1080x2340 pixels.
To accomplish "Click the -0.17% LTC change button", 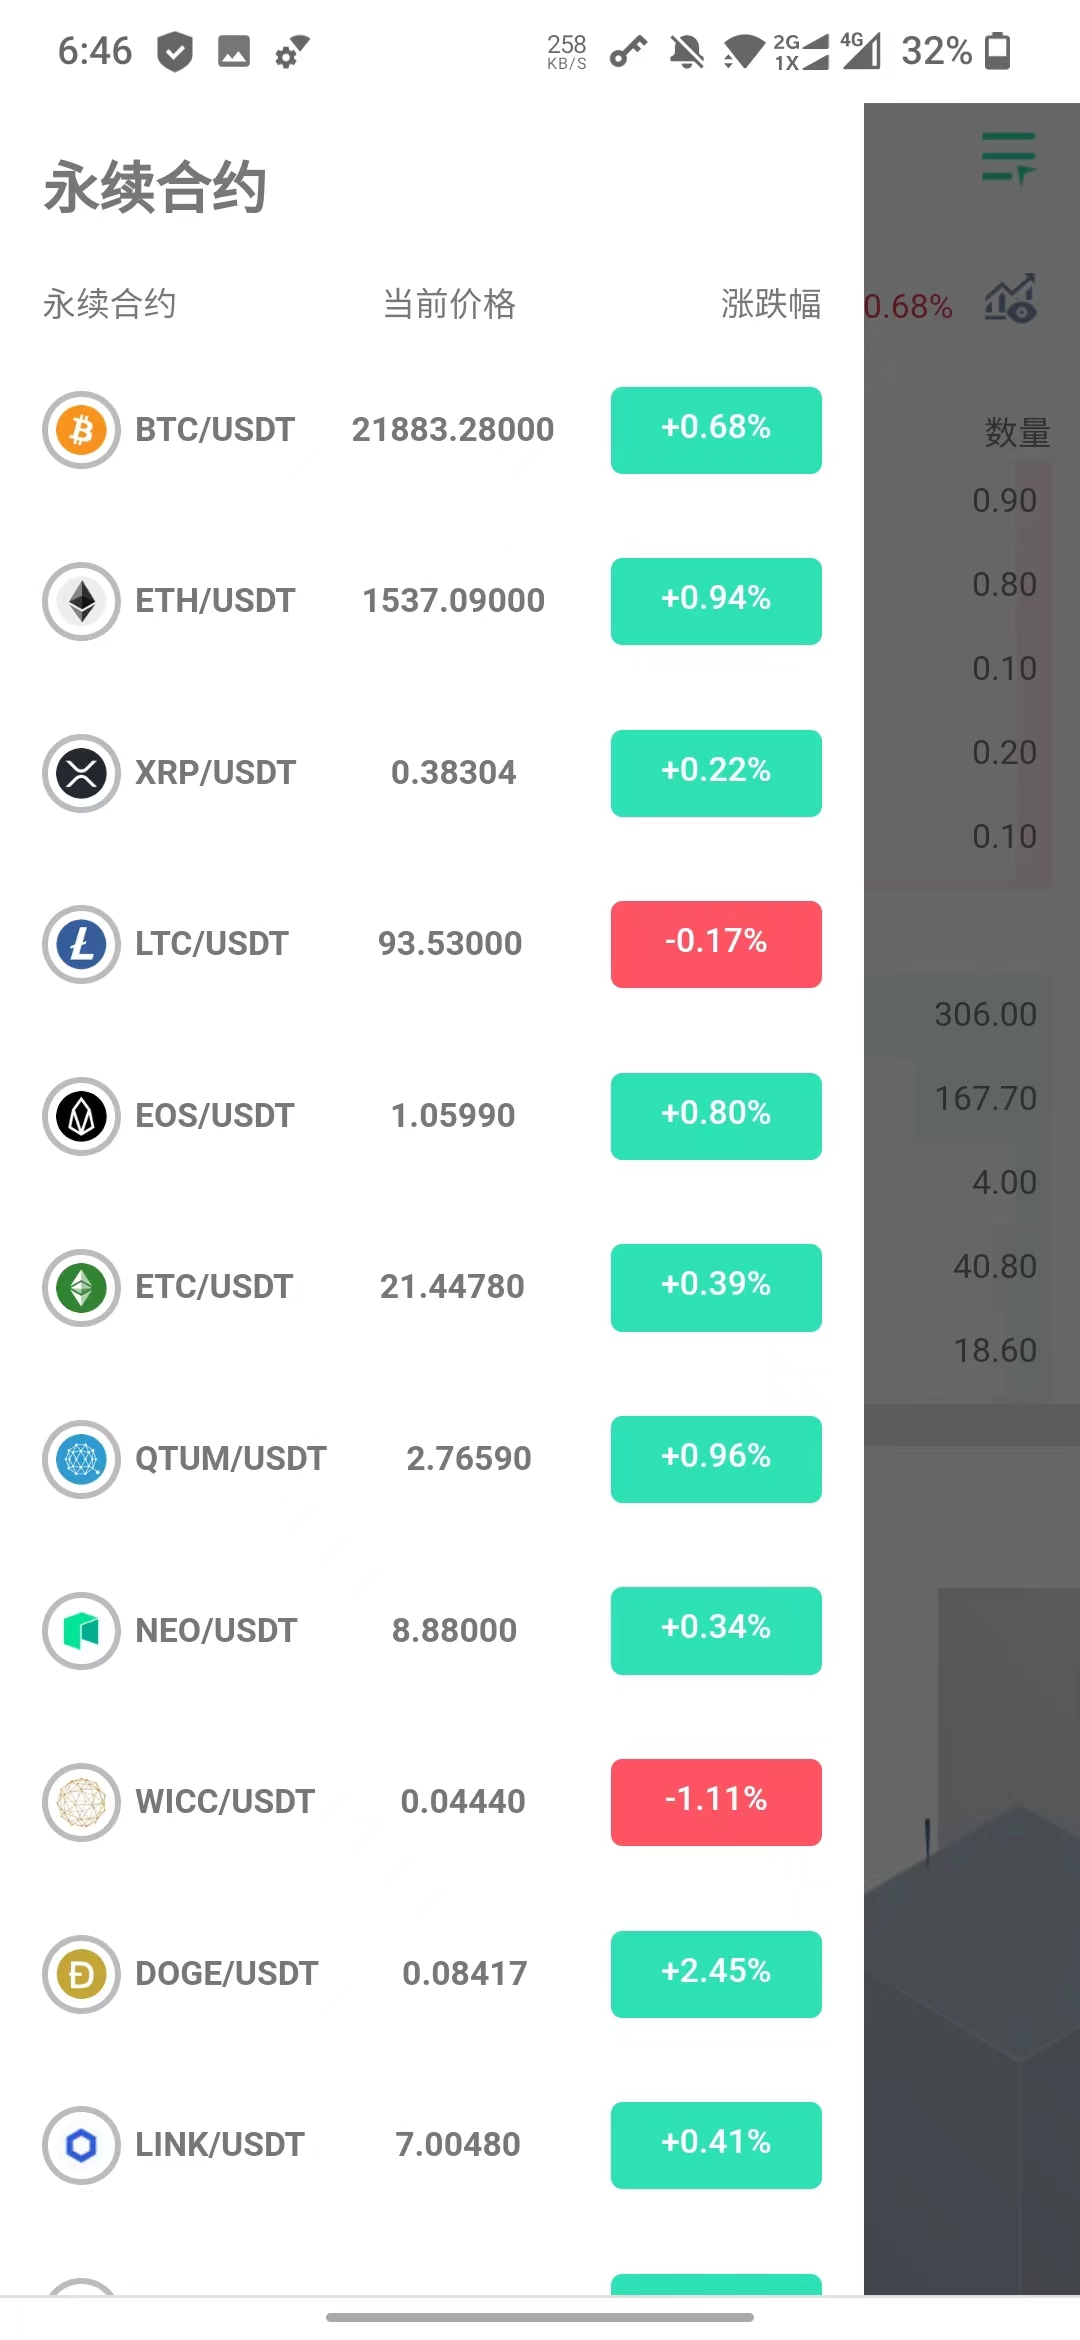I will pyautogui.click(x=716, y=944).
